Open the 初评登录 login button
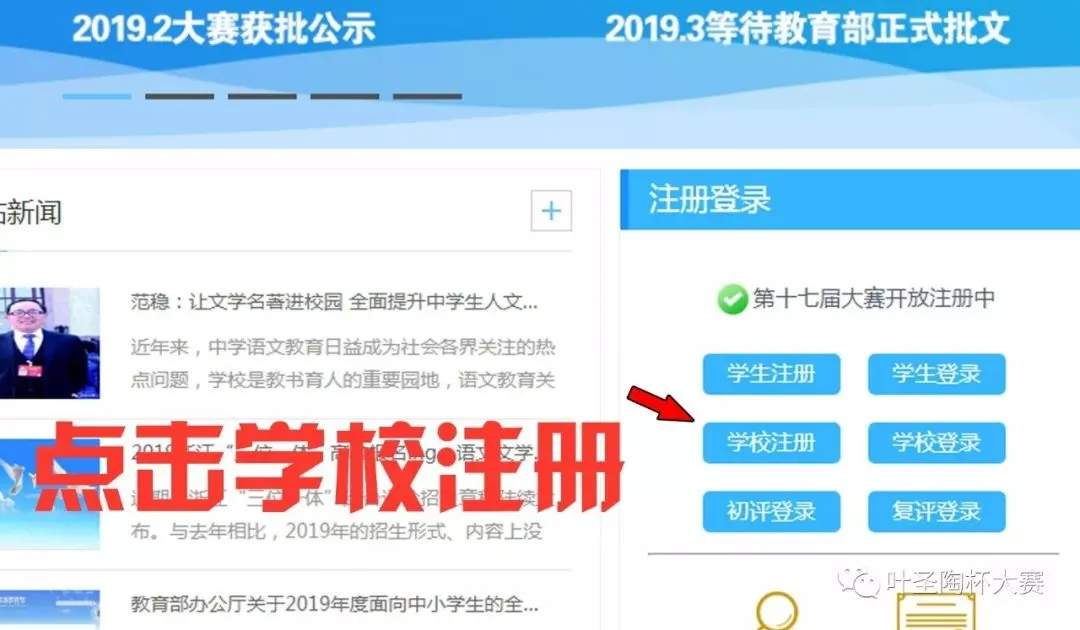The image size is (1080, 630). click(x=771, y=512)
